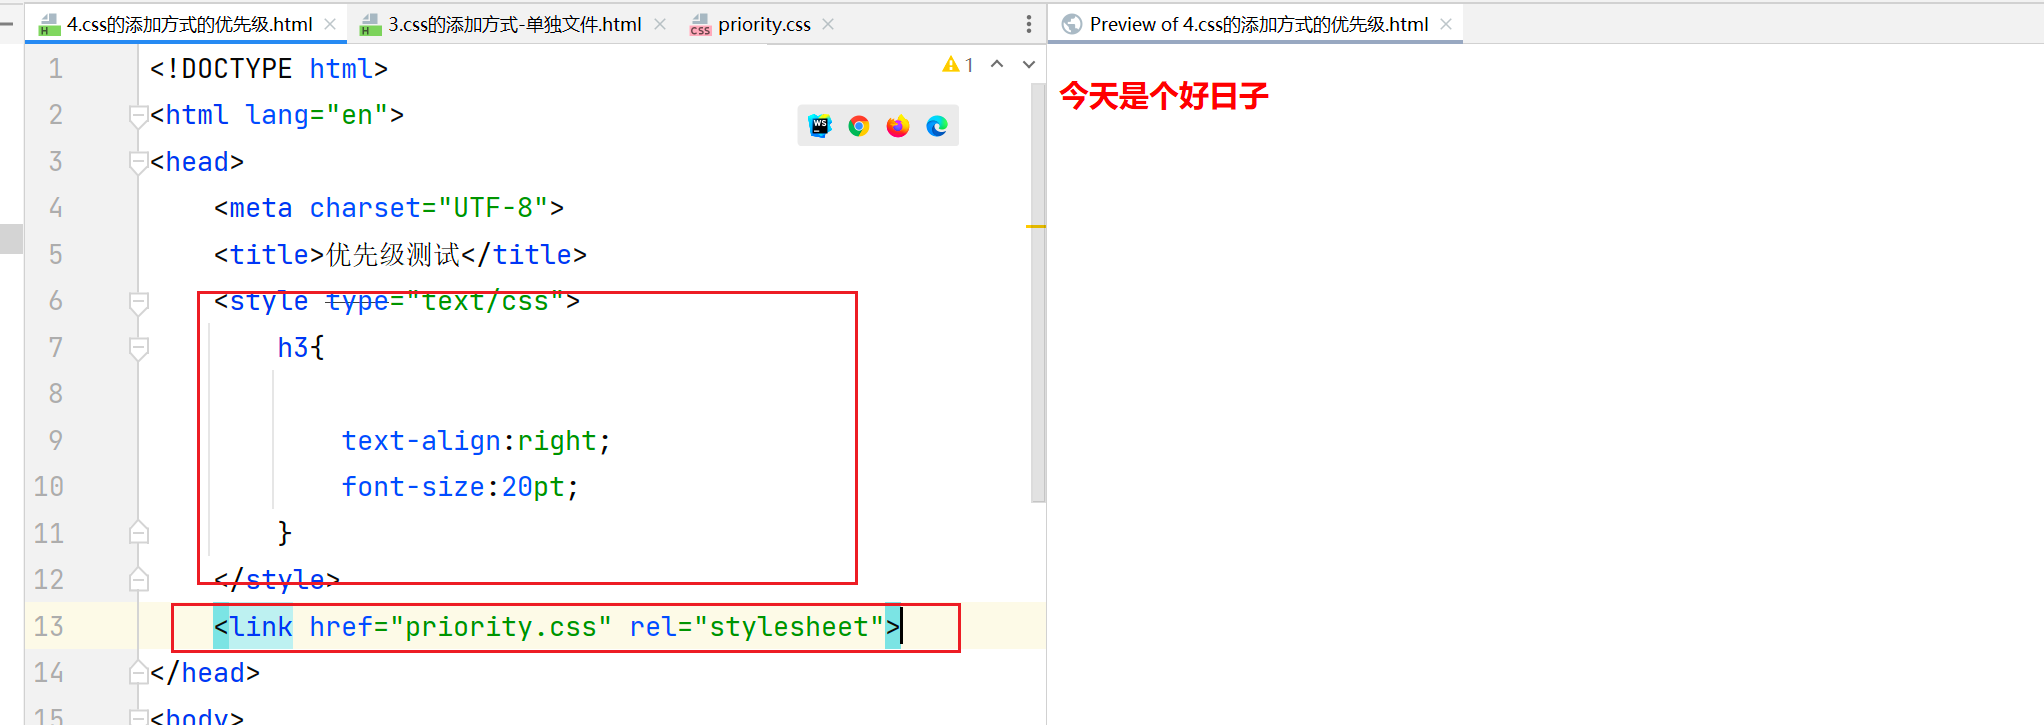Click the head closing fold marker line 14
The width and height of the screenshot is (2044, 725).
pos(139,673)
